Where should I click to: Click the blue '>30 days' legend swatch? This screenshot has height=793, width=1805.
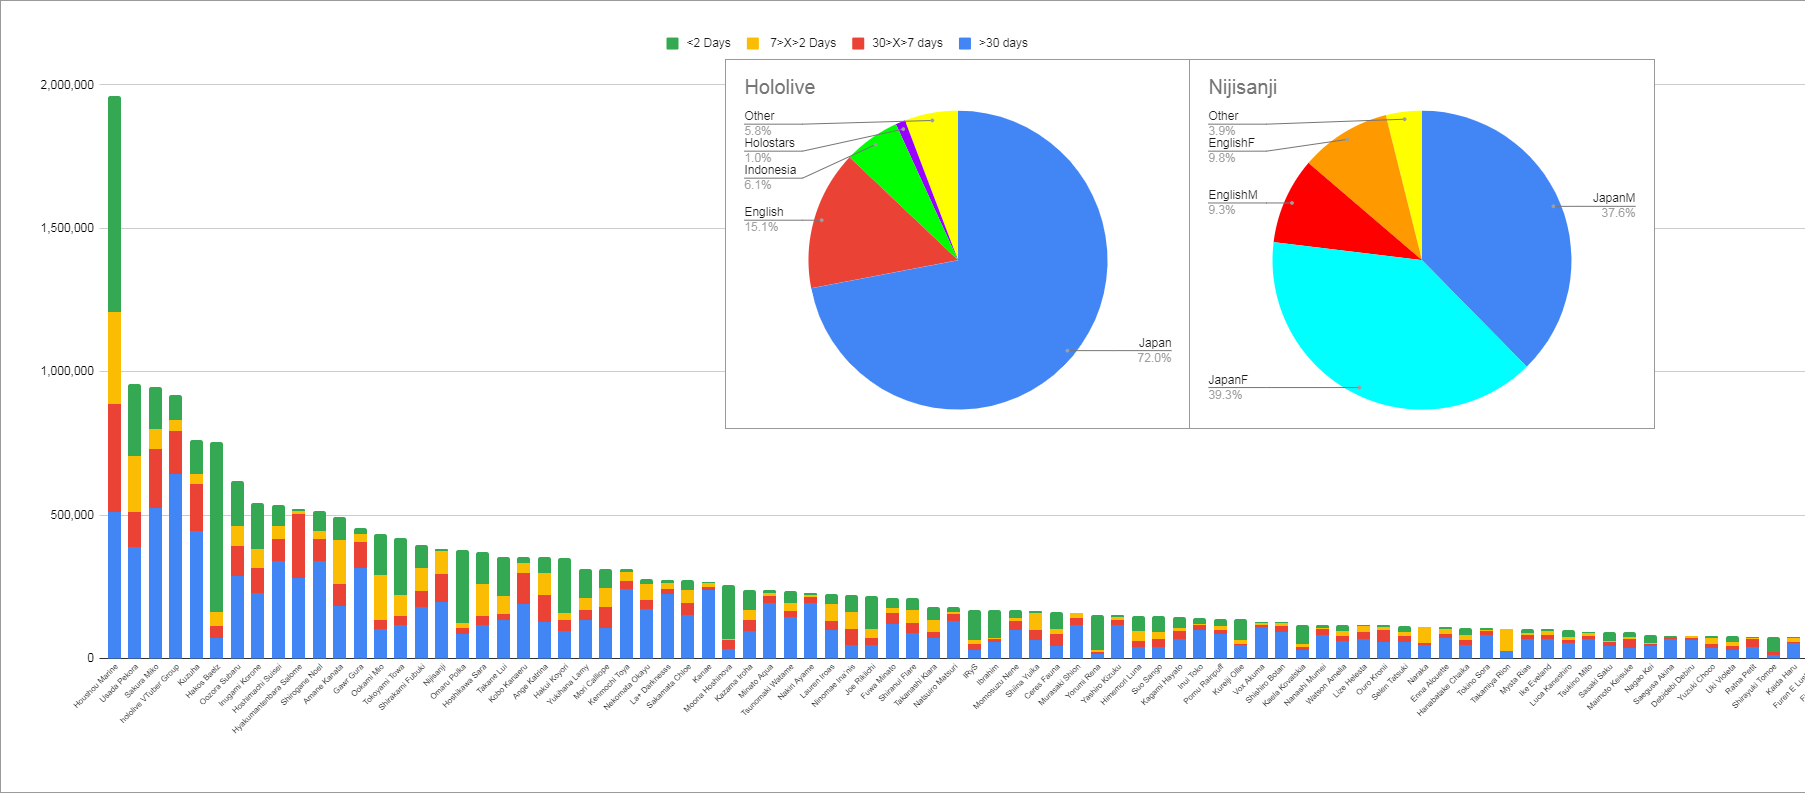pyautogui.click(x=965, y=43)
